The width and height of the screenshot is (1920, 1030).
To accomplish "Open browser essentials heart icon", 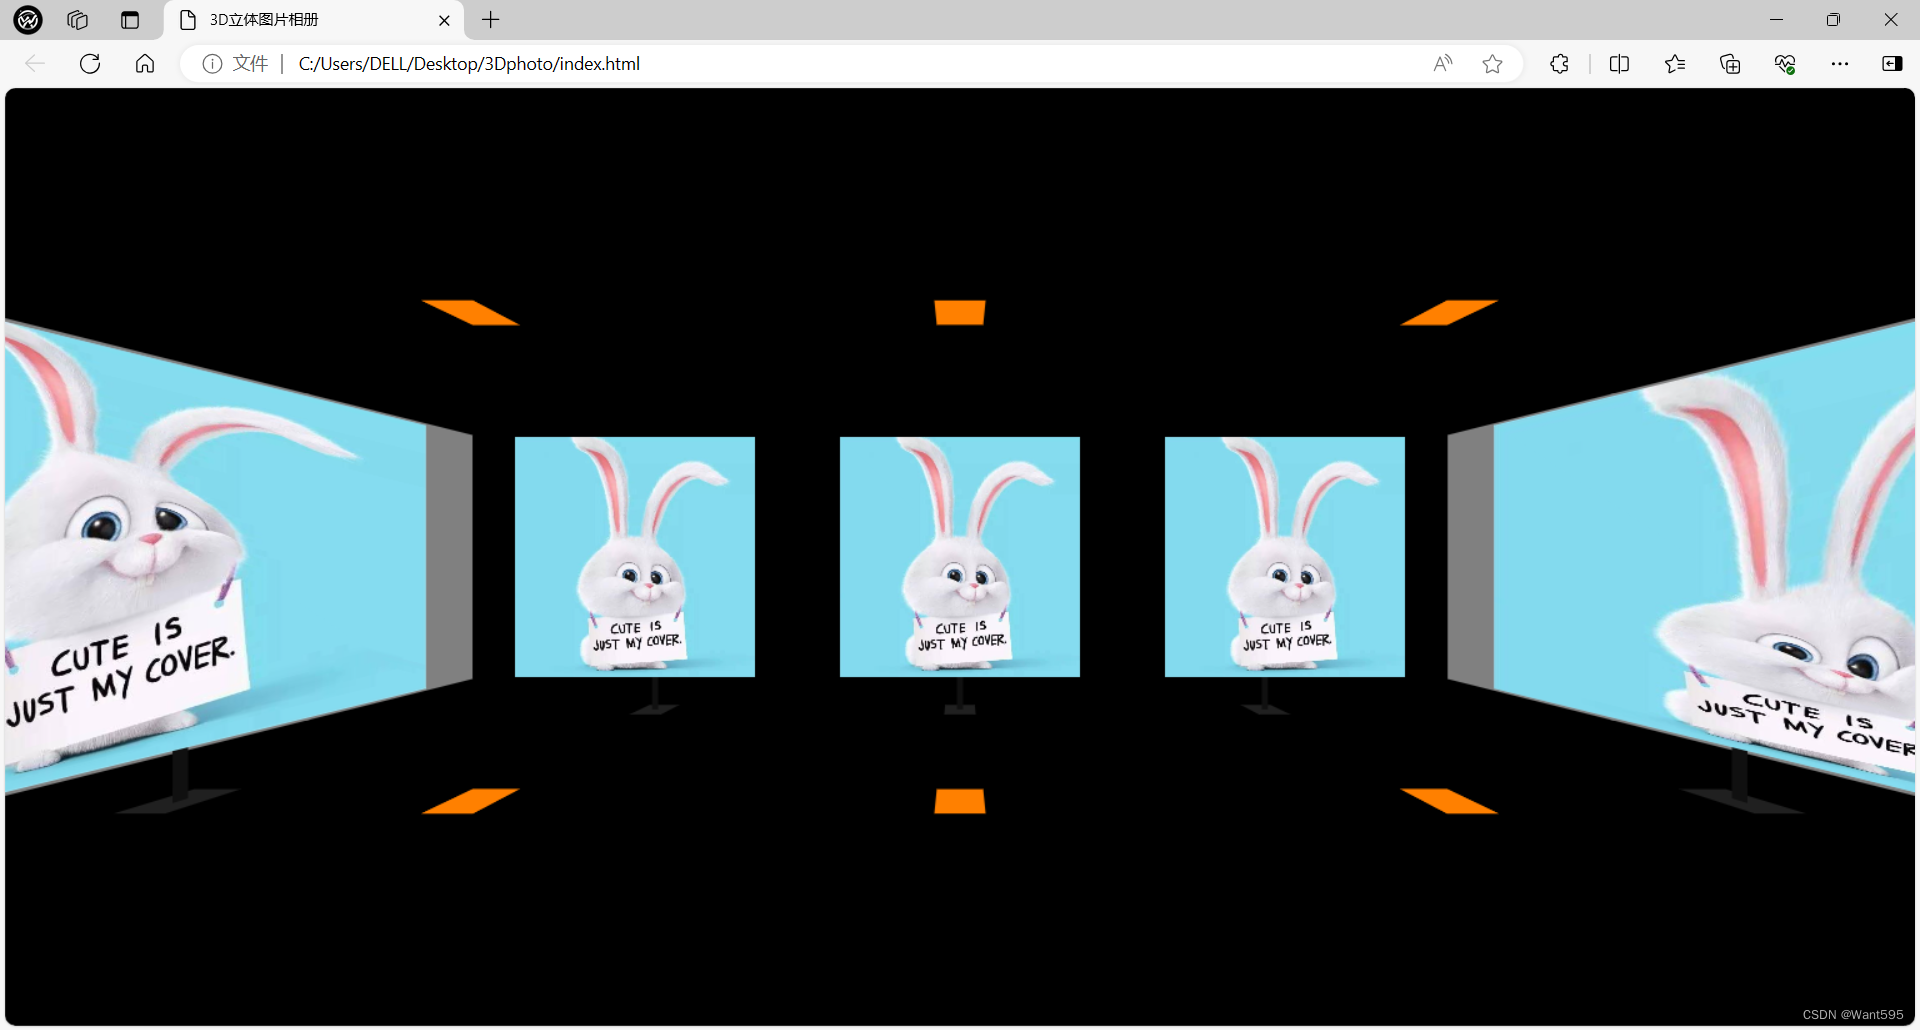I will point(1785,64).
